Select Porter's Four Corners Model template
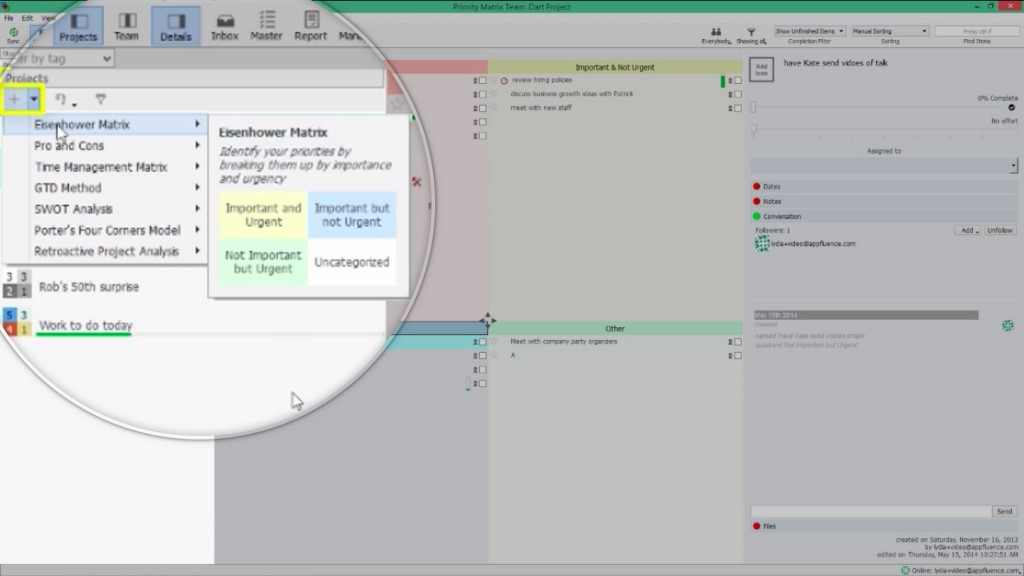 (x=106, y=231)
